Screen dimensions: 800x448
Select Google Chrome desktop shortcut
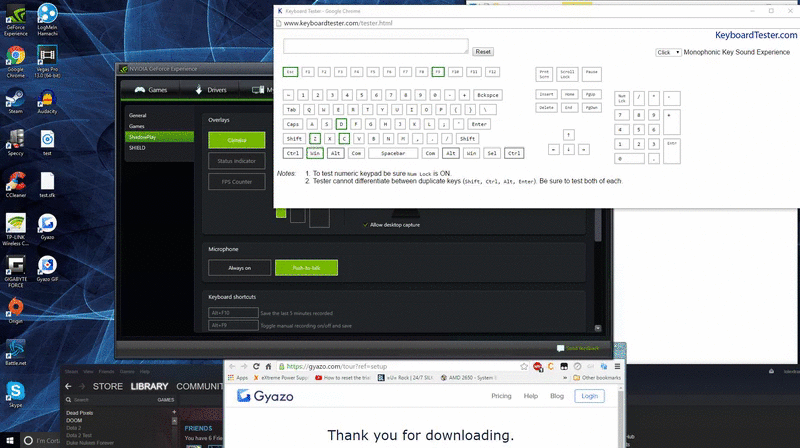pyautogui.click(x=16, y=62)
